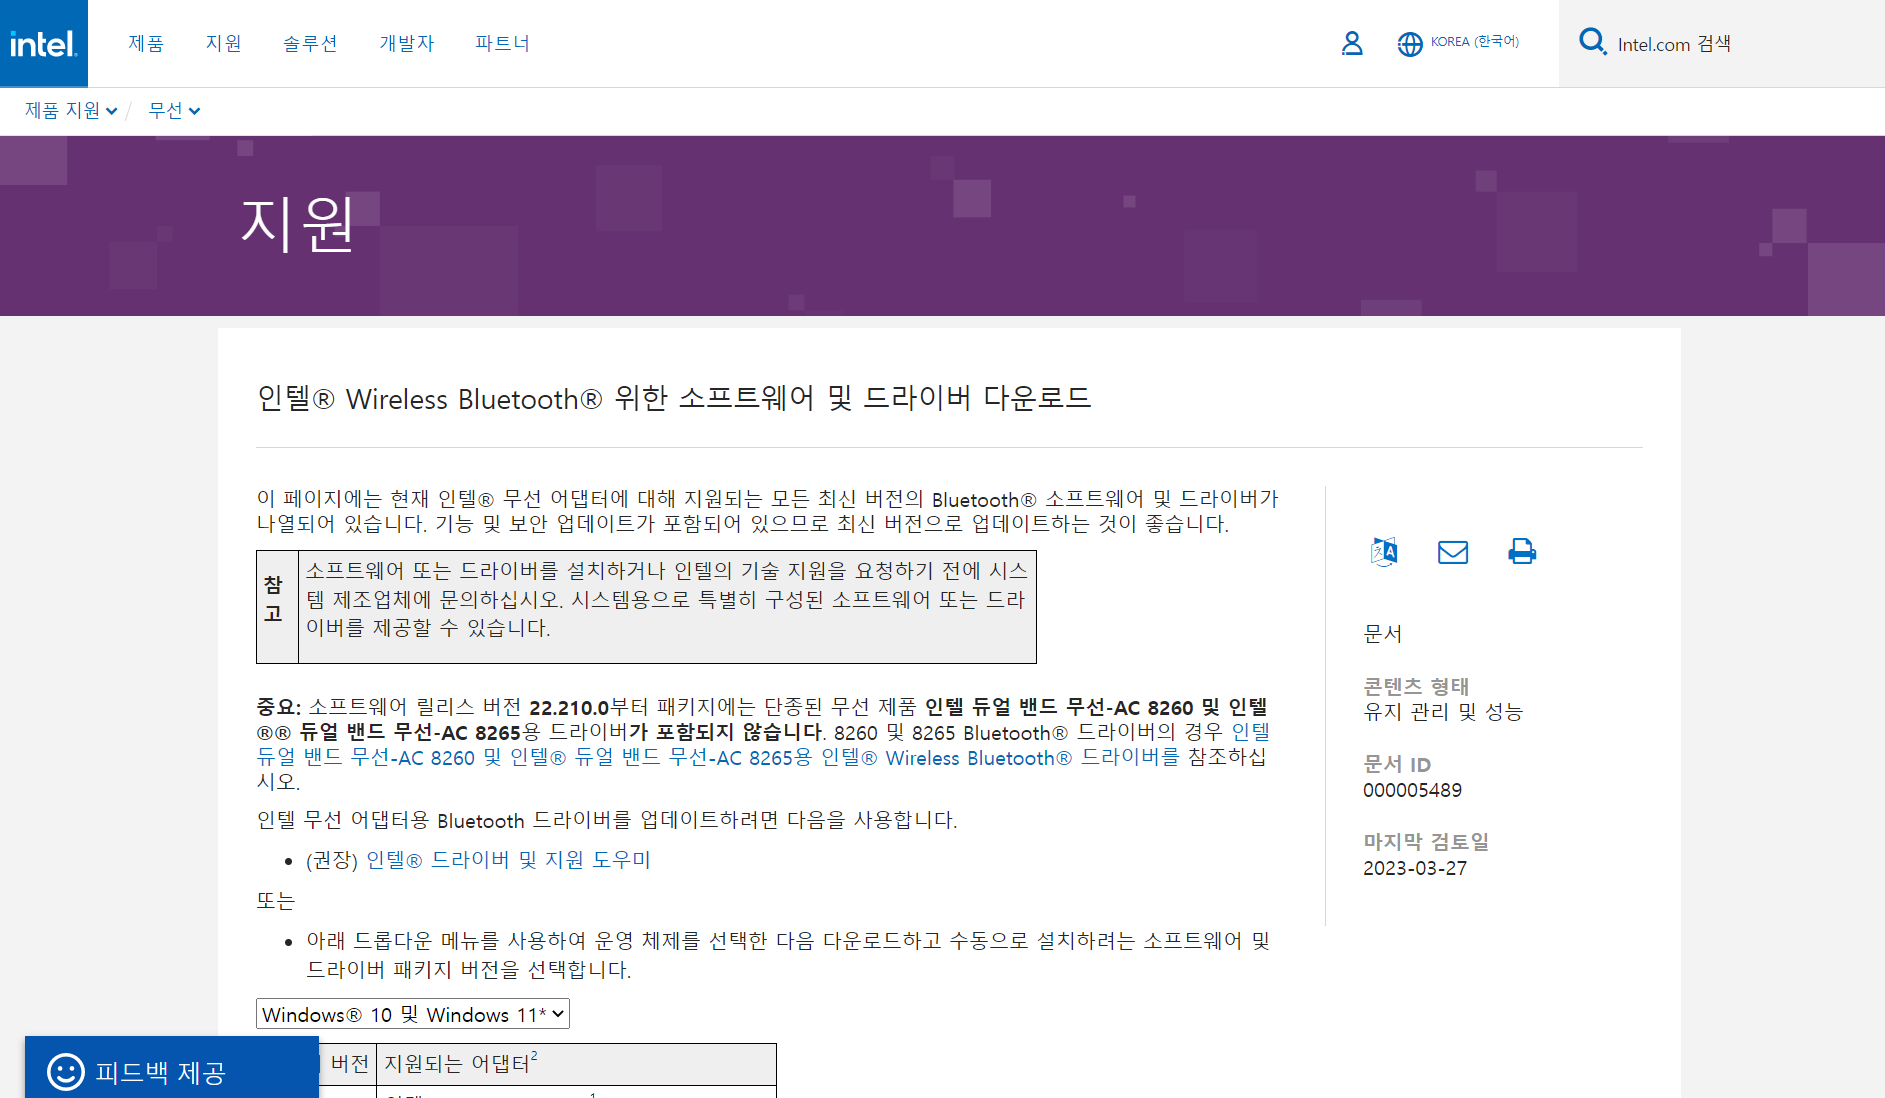Click the 피드백 제공 button
This screenshot has height=1098, width=1885.
[172, 1067]
